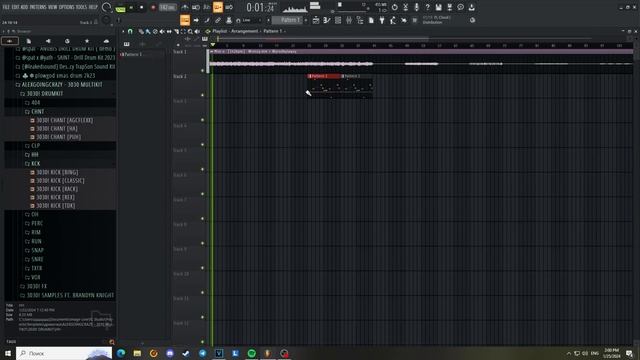
Task: Collapse the KCK folder
Action: click(36, 164)
